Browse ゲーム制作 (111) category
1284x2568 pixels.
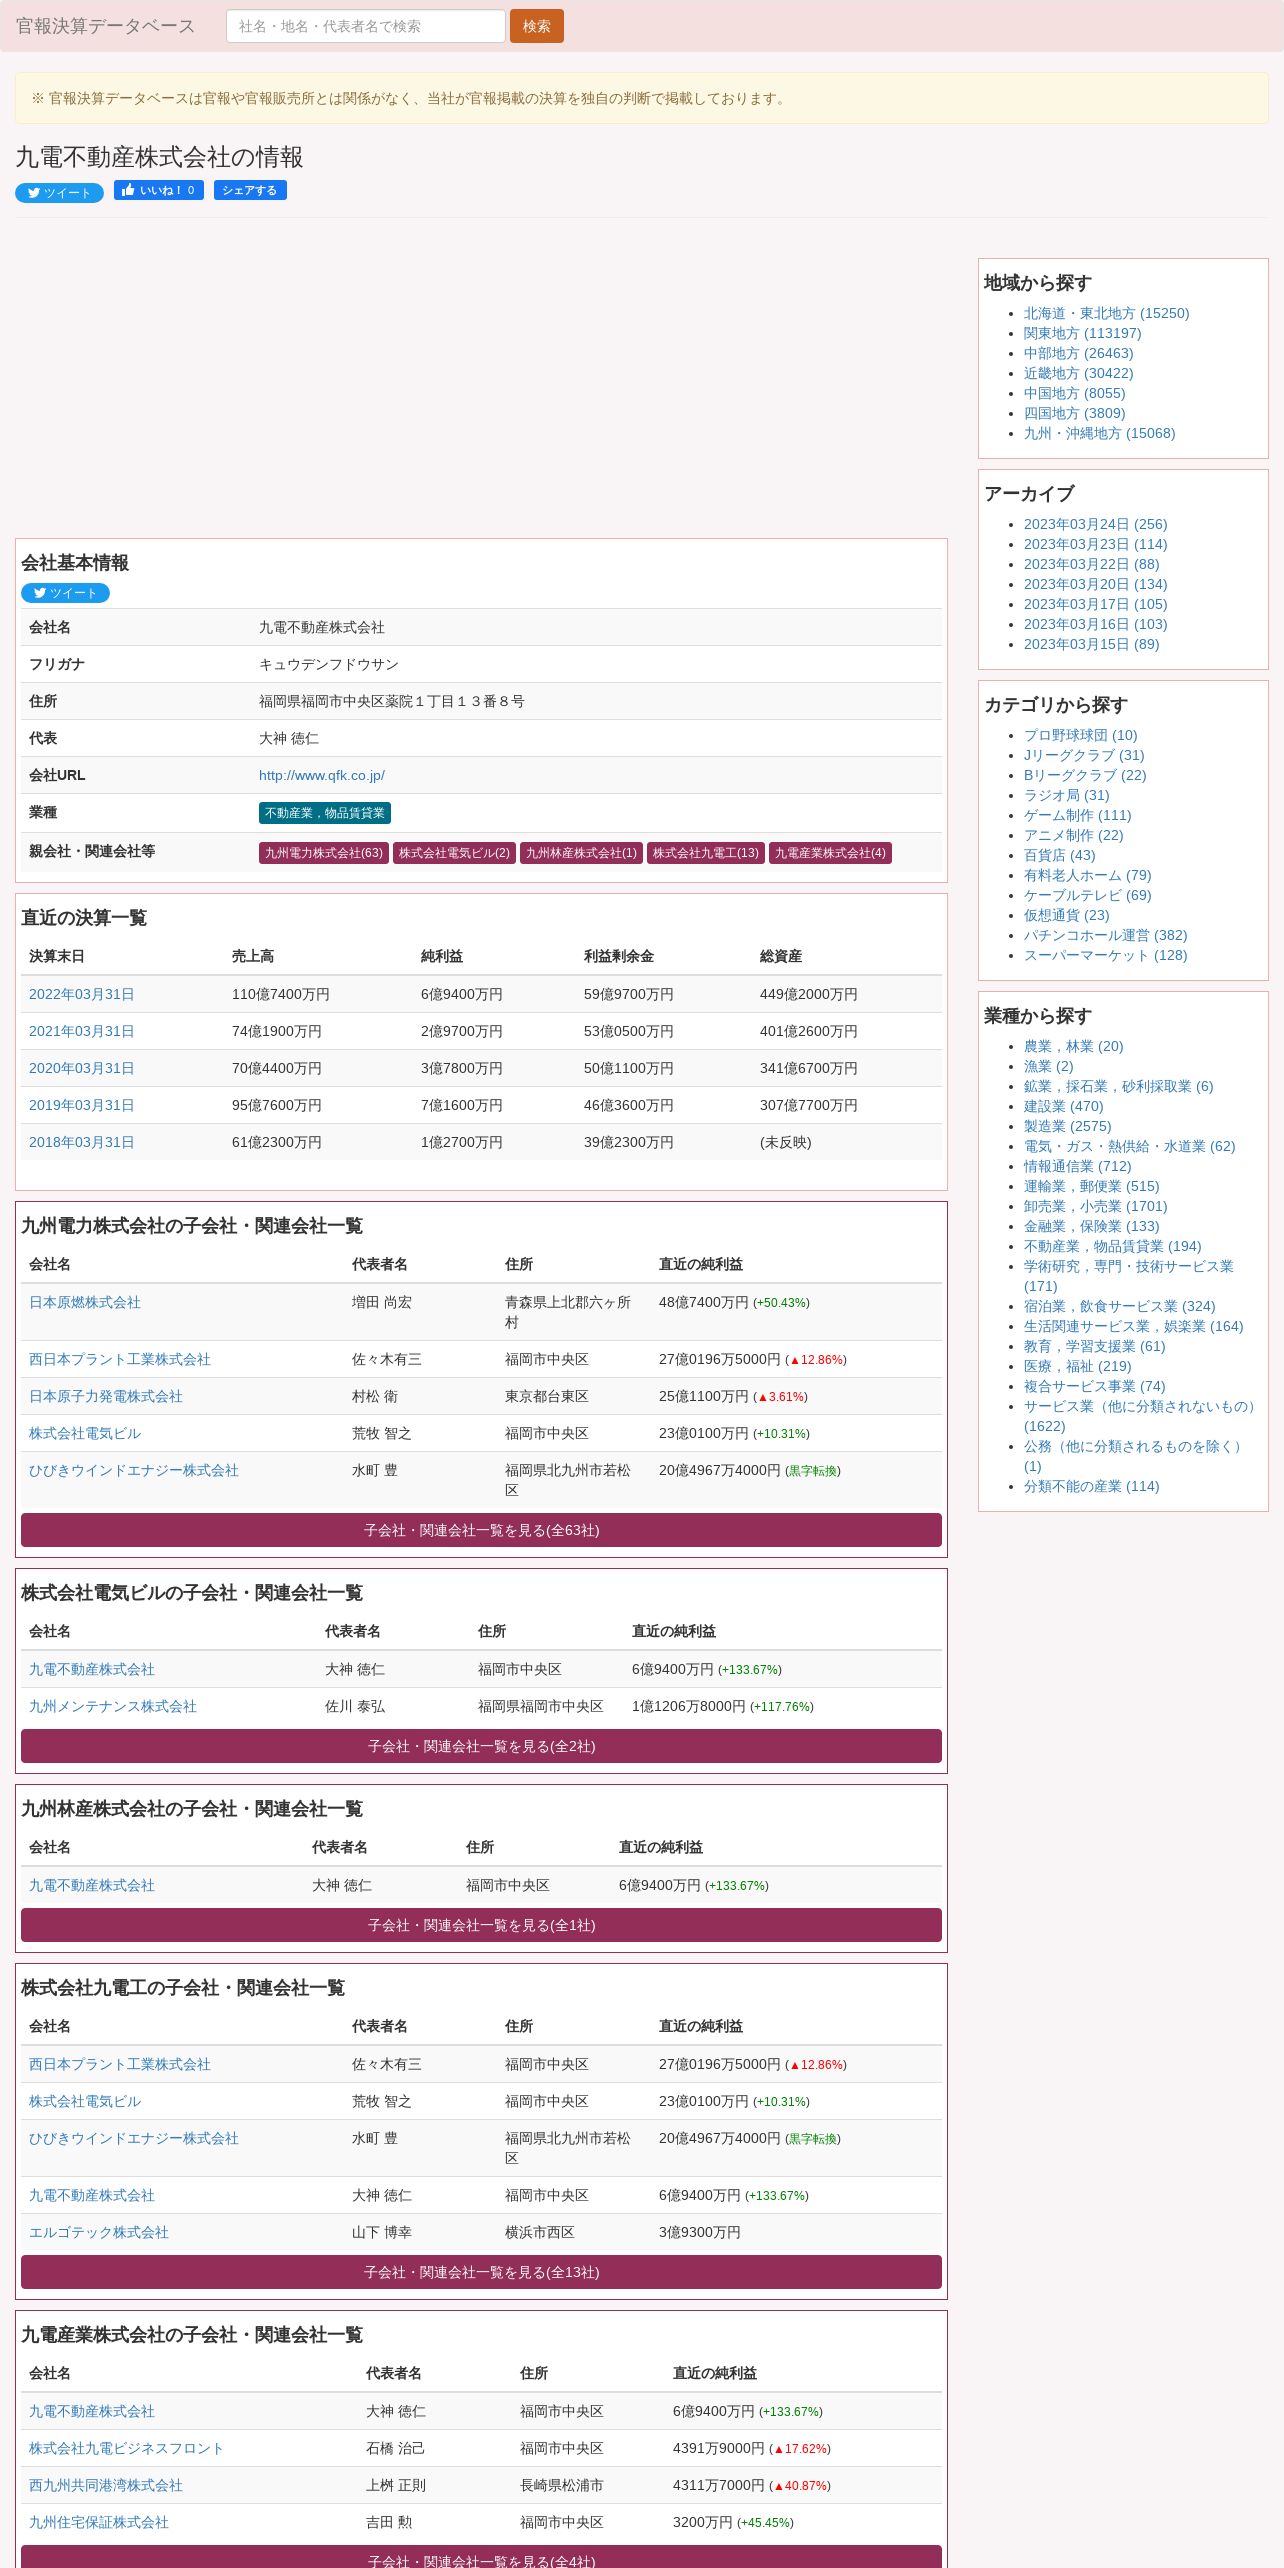(x=1077, y=815)
